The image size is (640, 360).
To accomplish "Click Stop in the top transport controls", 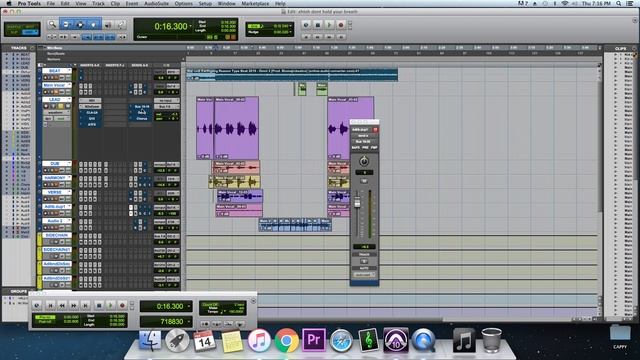I will pos(318,25).
